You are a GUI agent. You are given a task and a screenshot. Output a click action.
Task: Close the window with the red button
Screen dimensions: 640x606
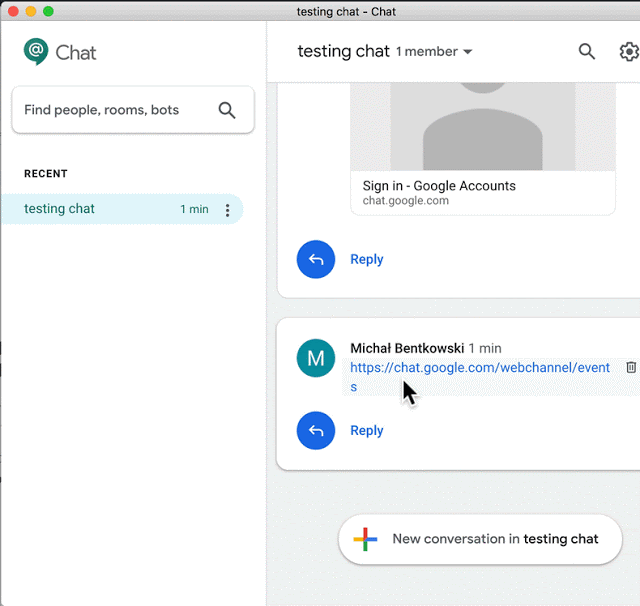click(x=13, y=11)
